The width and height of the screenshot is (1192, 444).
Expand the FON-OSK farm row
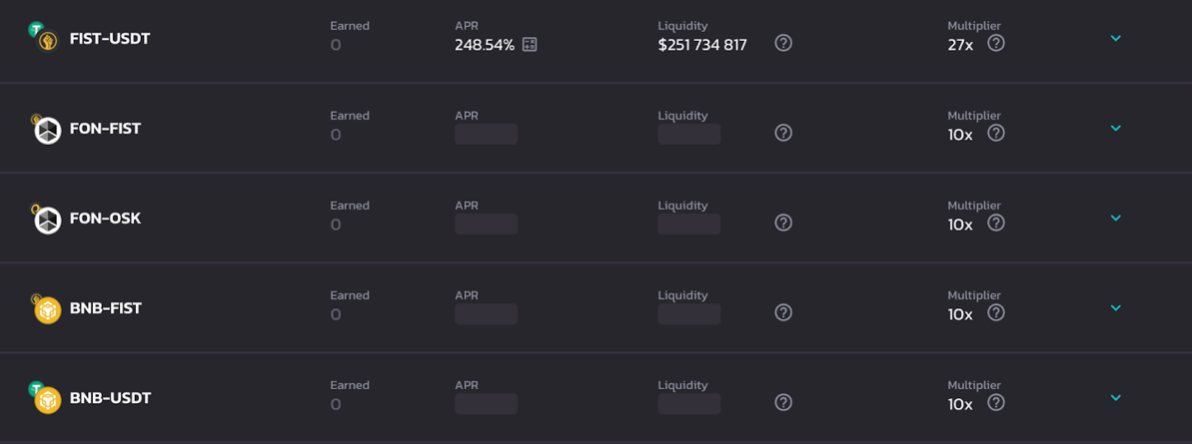click(x=1116, y=218)
